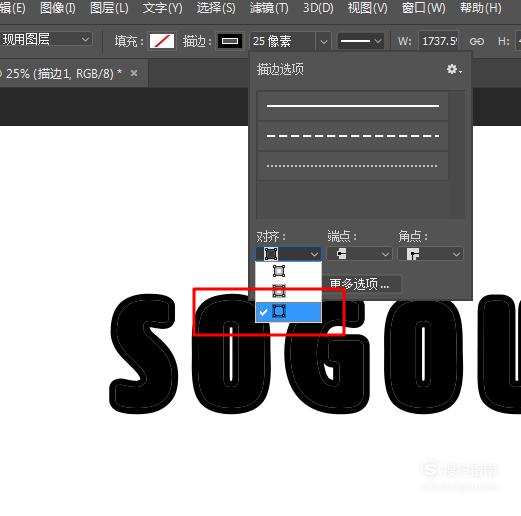Click the 更多选项... button
The height and width of the screenshot is (516, 521).
[x=361, y=284]
